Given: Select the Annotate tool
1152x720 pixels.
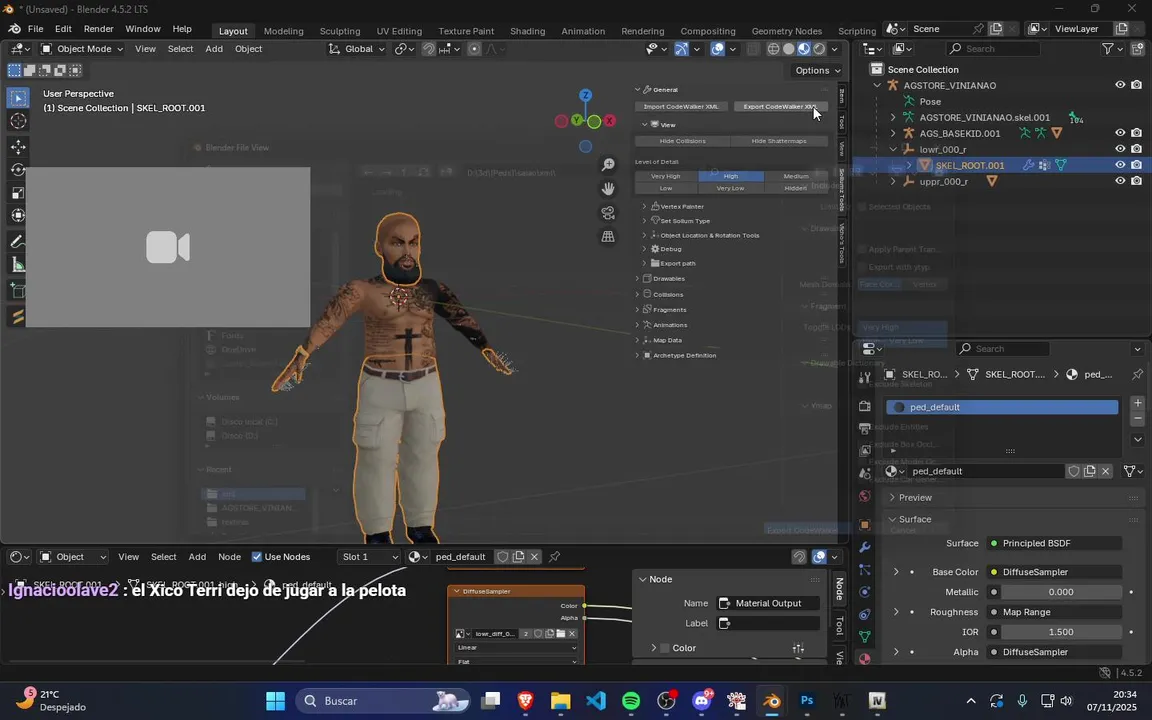Looking at the screenshot, I should pyautogui.click(x=18, y=242).
